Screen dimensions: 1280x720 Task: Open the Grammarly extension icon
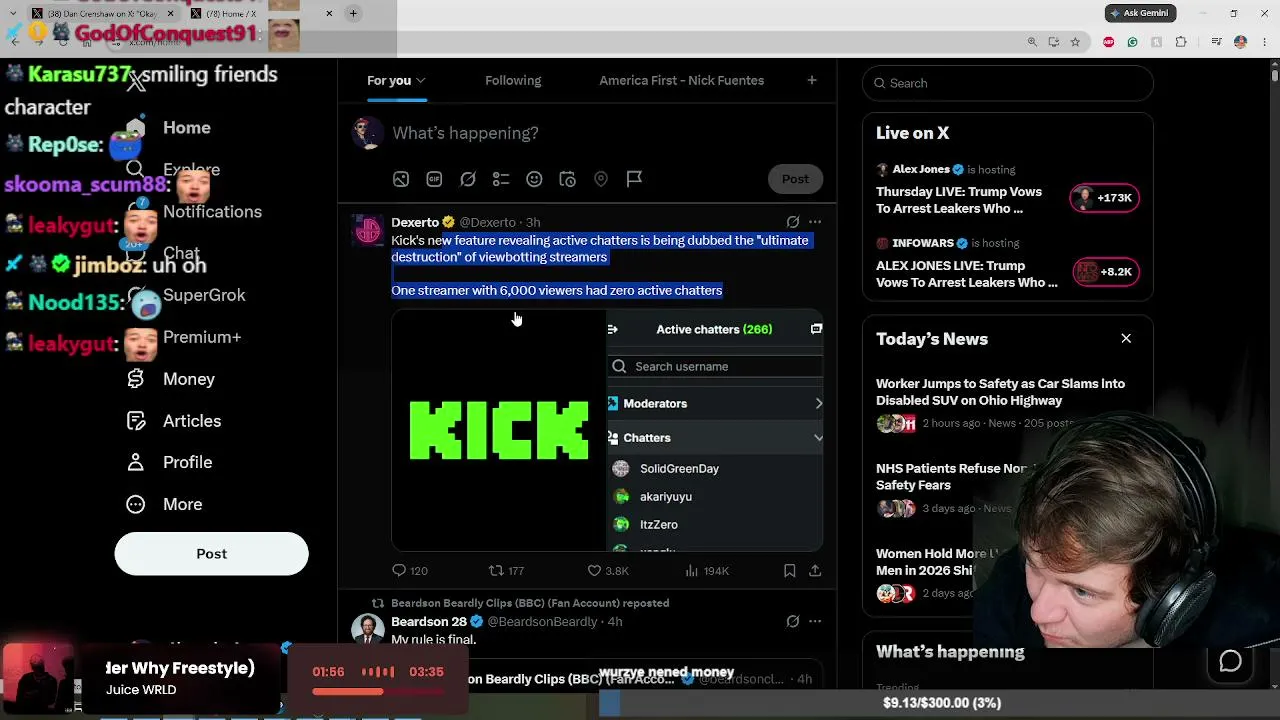coord(1132,42)
